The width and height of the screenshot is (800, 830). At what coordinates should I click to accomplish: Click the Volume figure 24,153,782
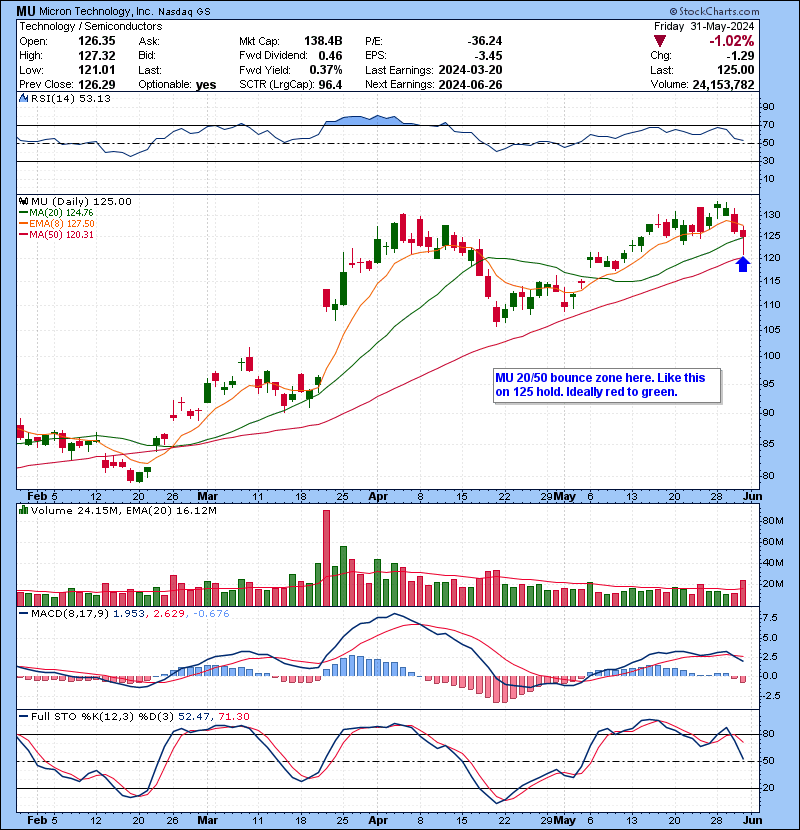pyautogui.click(x=723, y=84)
